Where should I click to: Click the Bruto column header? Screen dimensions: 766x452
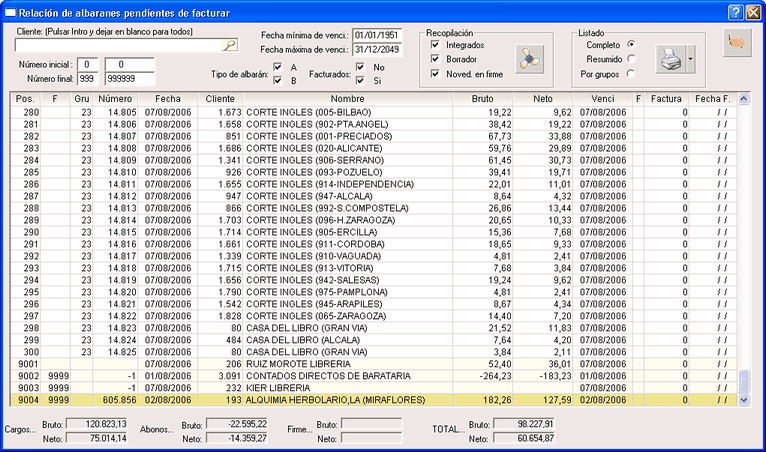click(482, 99)
